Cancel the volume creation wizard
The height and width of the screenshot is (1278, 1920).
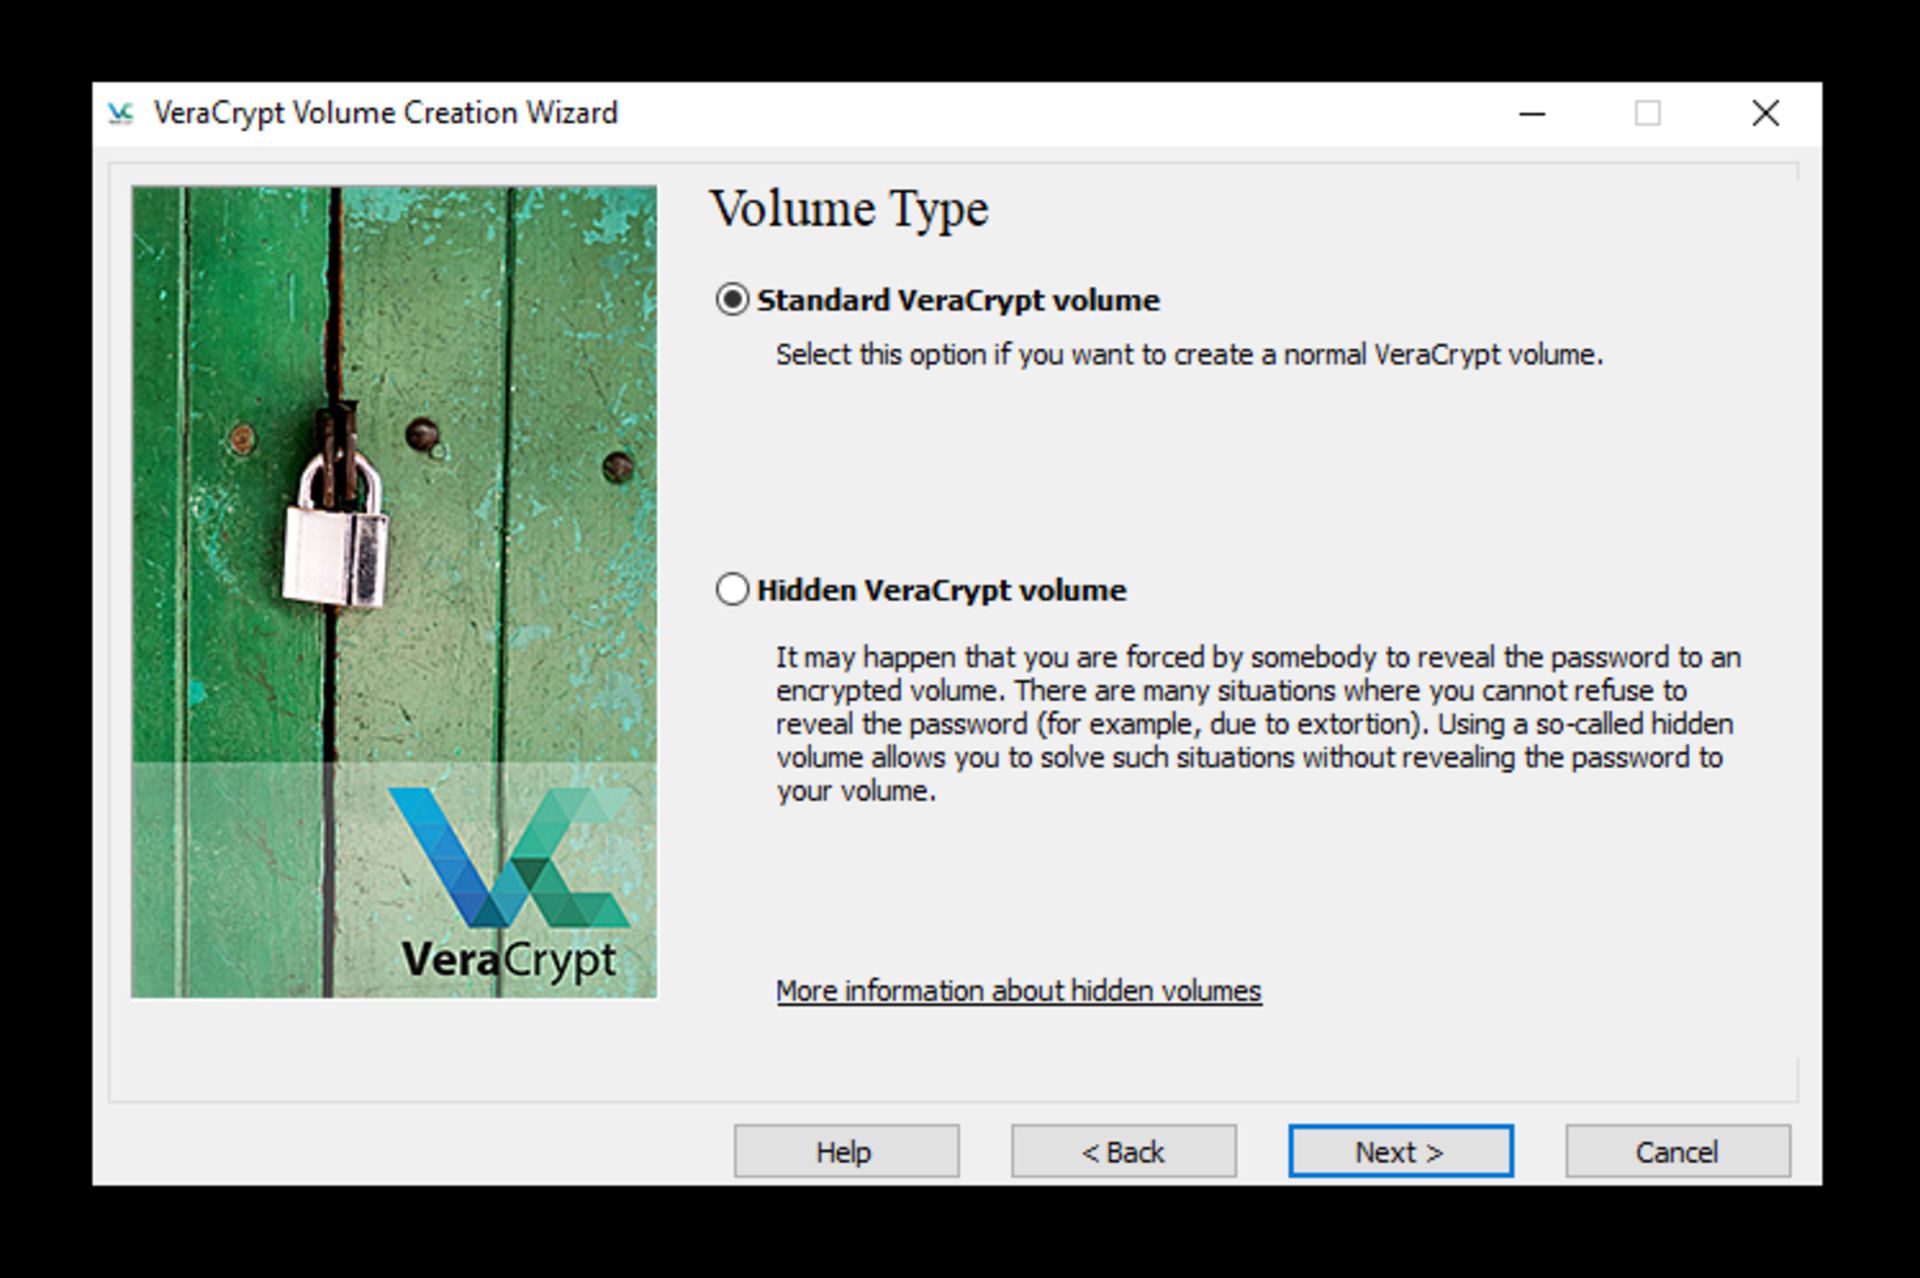(x=1678, y=1152)
